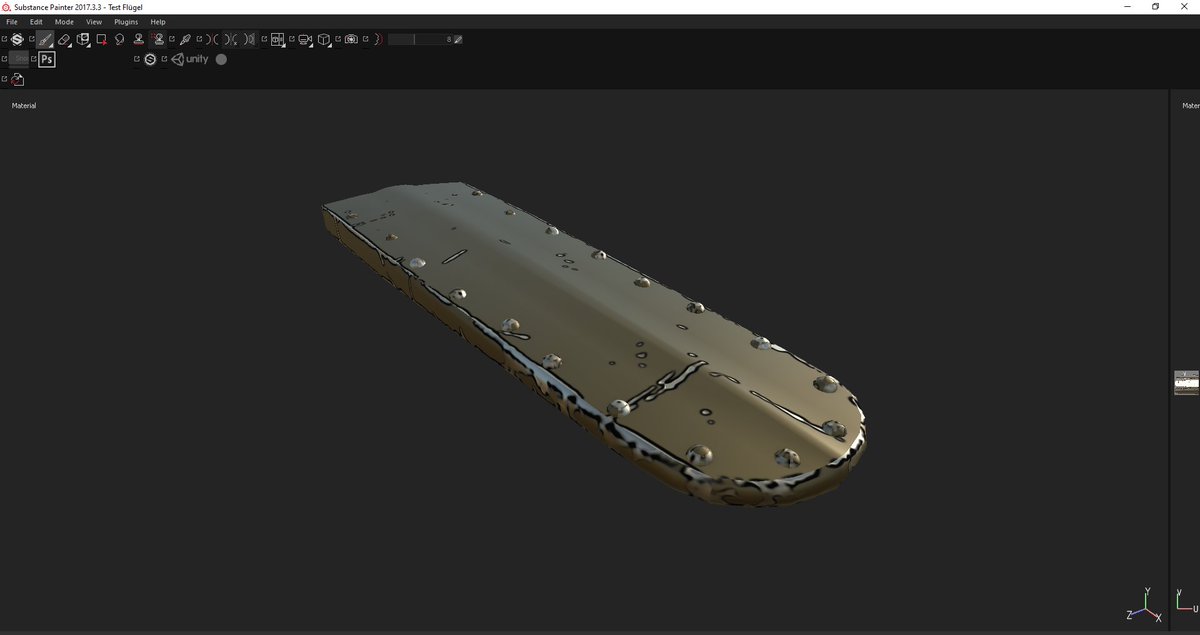
Task: Open the Help menu
Action: (158, 21)
